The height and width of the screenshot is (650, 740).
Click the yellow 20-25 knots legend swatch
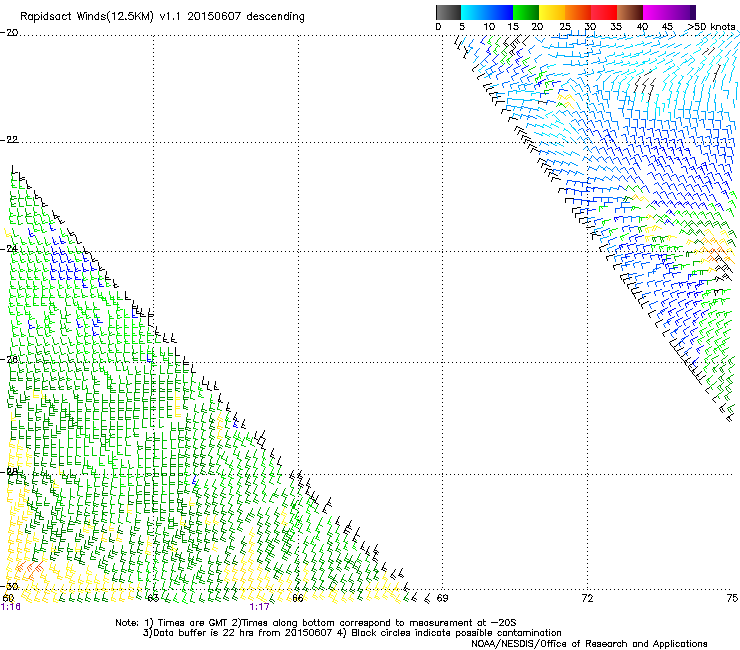(552, 12)
